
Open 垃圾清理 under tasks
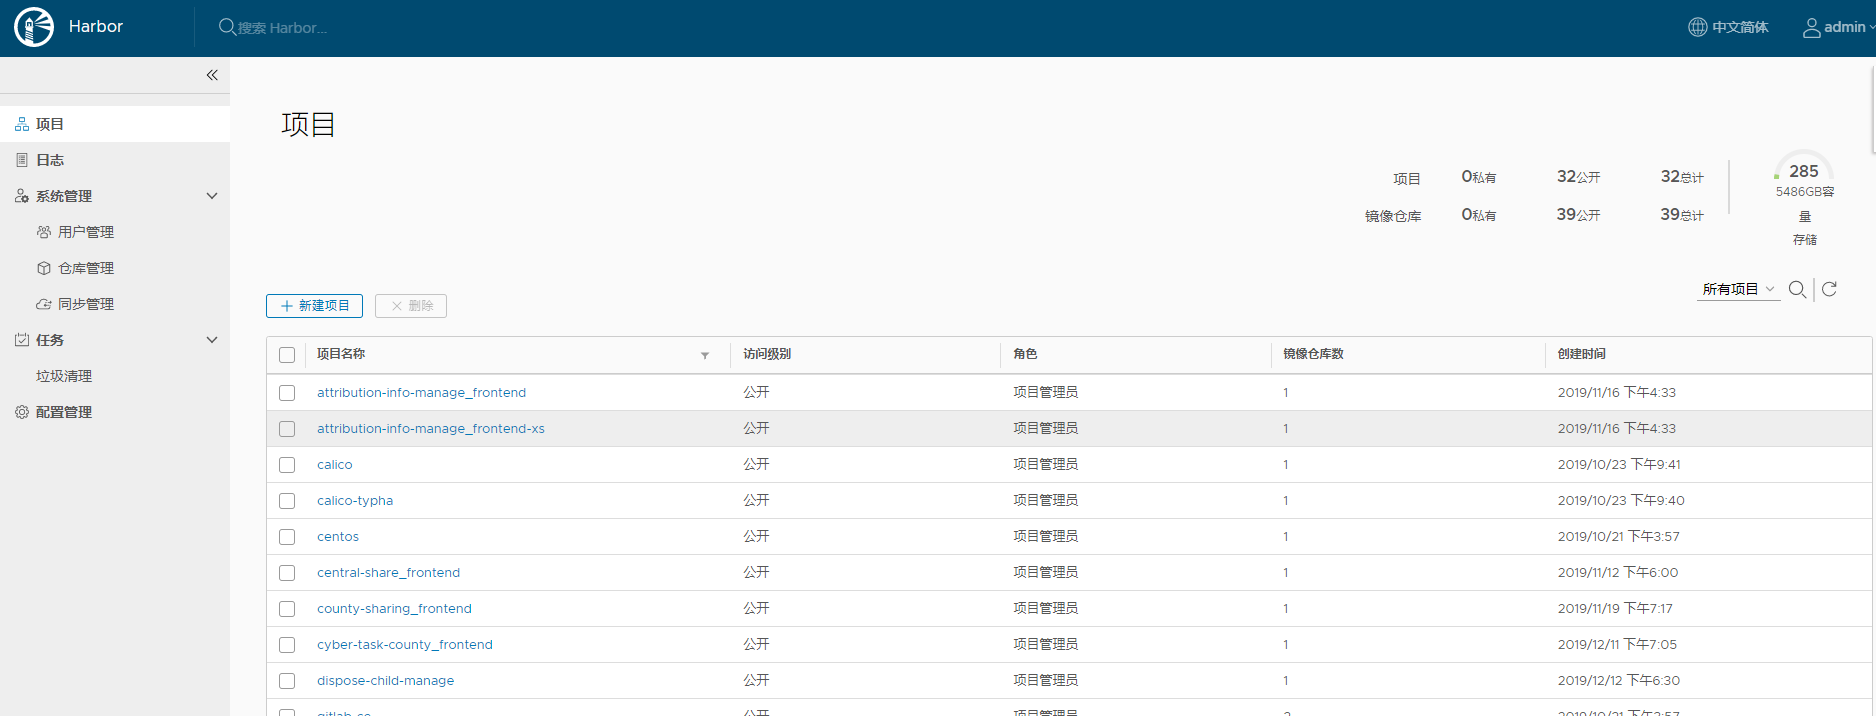pos(64,376)
